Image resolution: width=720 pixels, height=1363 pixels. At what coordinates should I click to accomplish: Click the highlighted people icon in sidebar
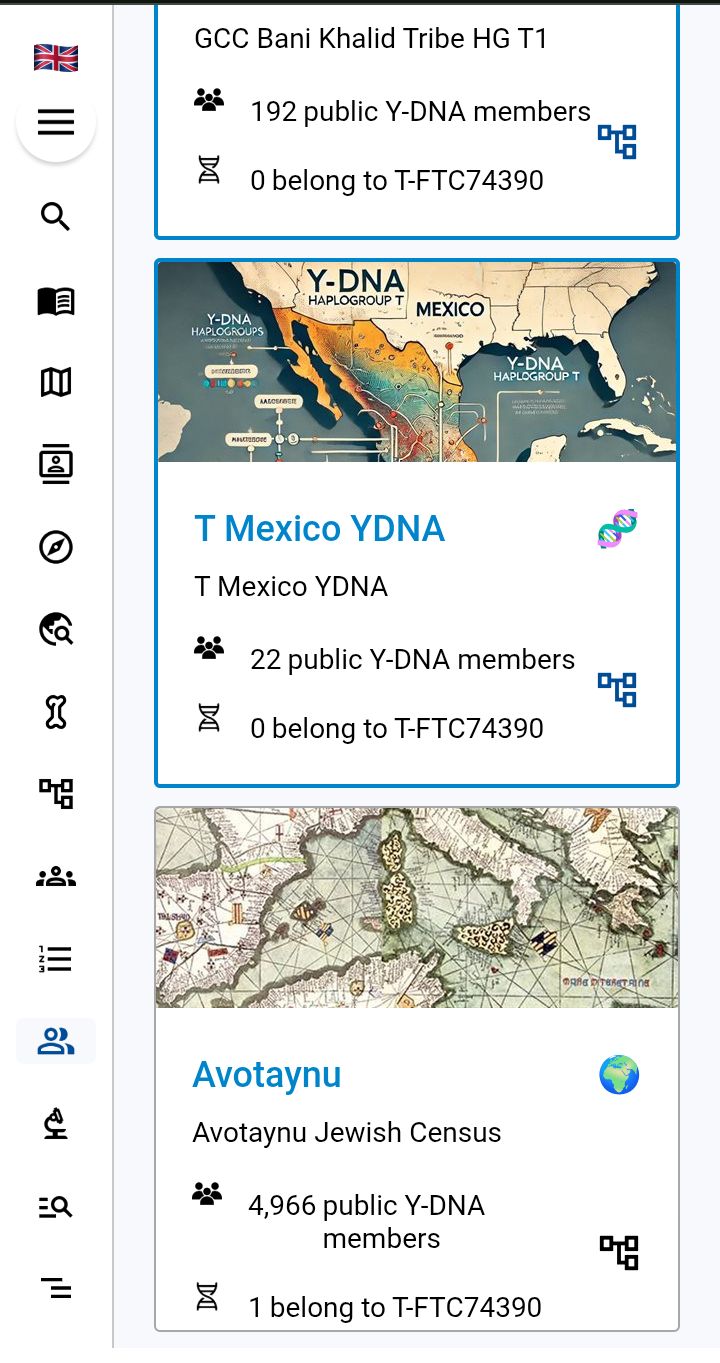pyautogui.click(x=56, y=1041)
